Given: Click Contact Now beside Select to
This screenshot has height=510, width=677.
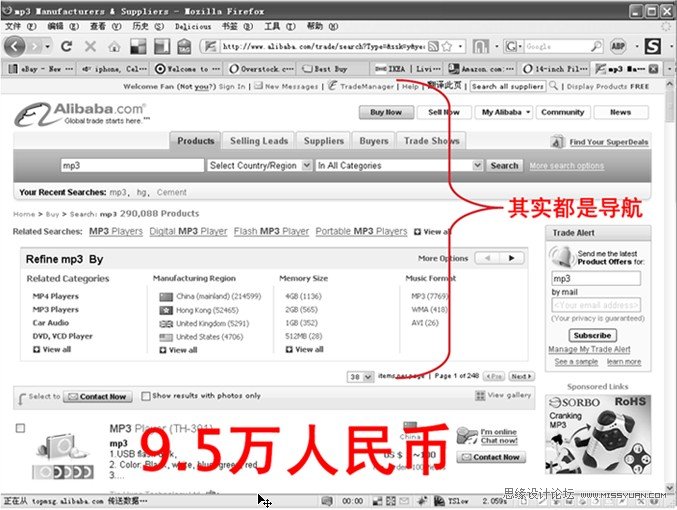Looking at the screenshot, I should (98, 396).
